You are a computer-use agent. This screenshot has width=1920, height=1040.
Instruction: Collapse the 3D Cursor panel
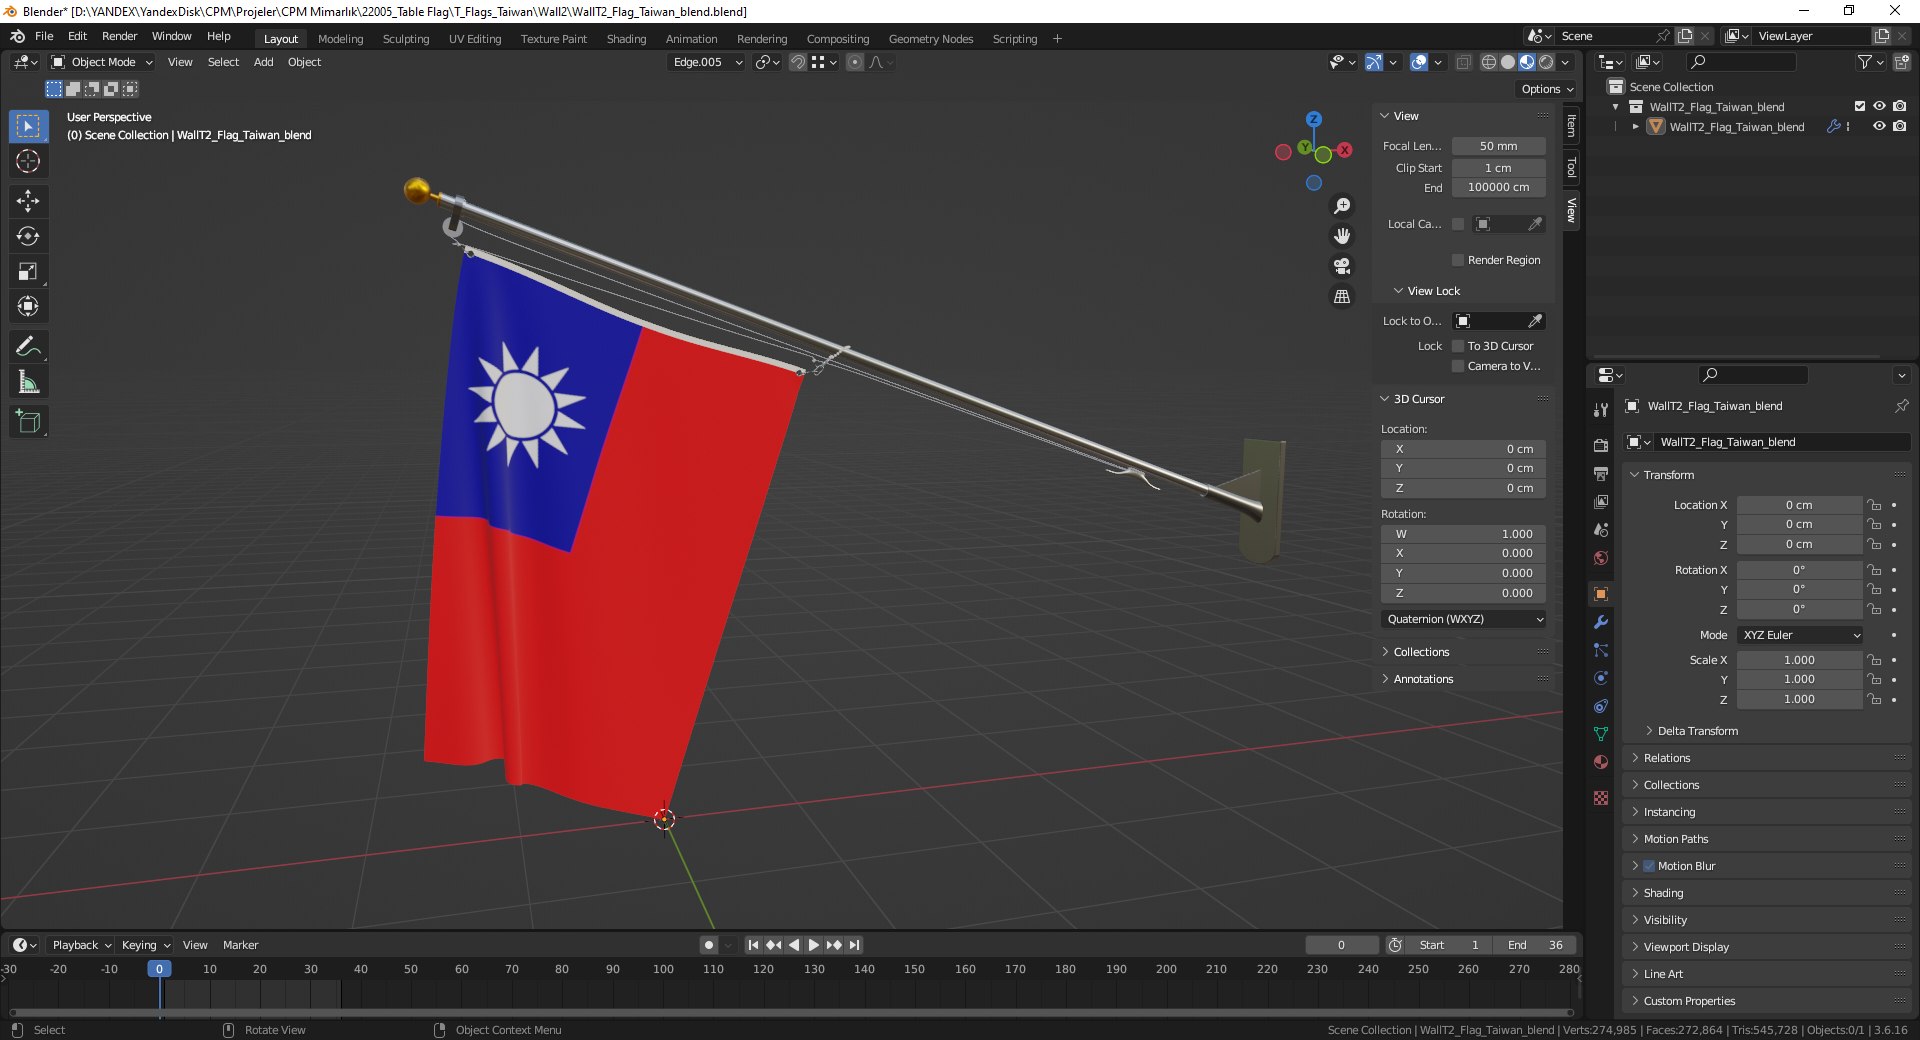tap(1418, 399)
